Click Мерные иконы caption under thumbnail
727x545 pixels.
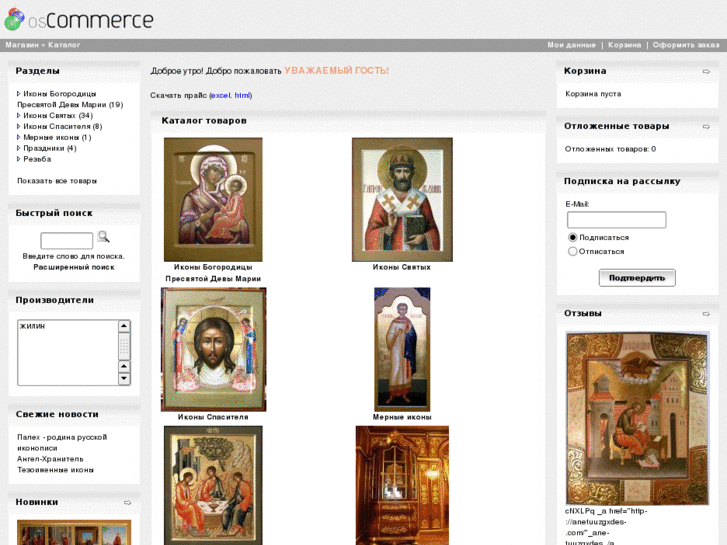click(402, 417)
